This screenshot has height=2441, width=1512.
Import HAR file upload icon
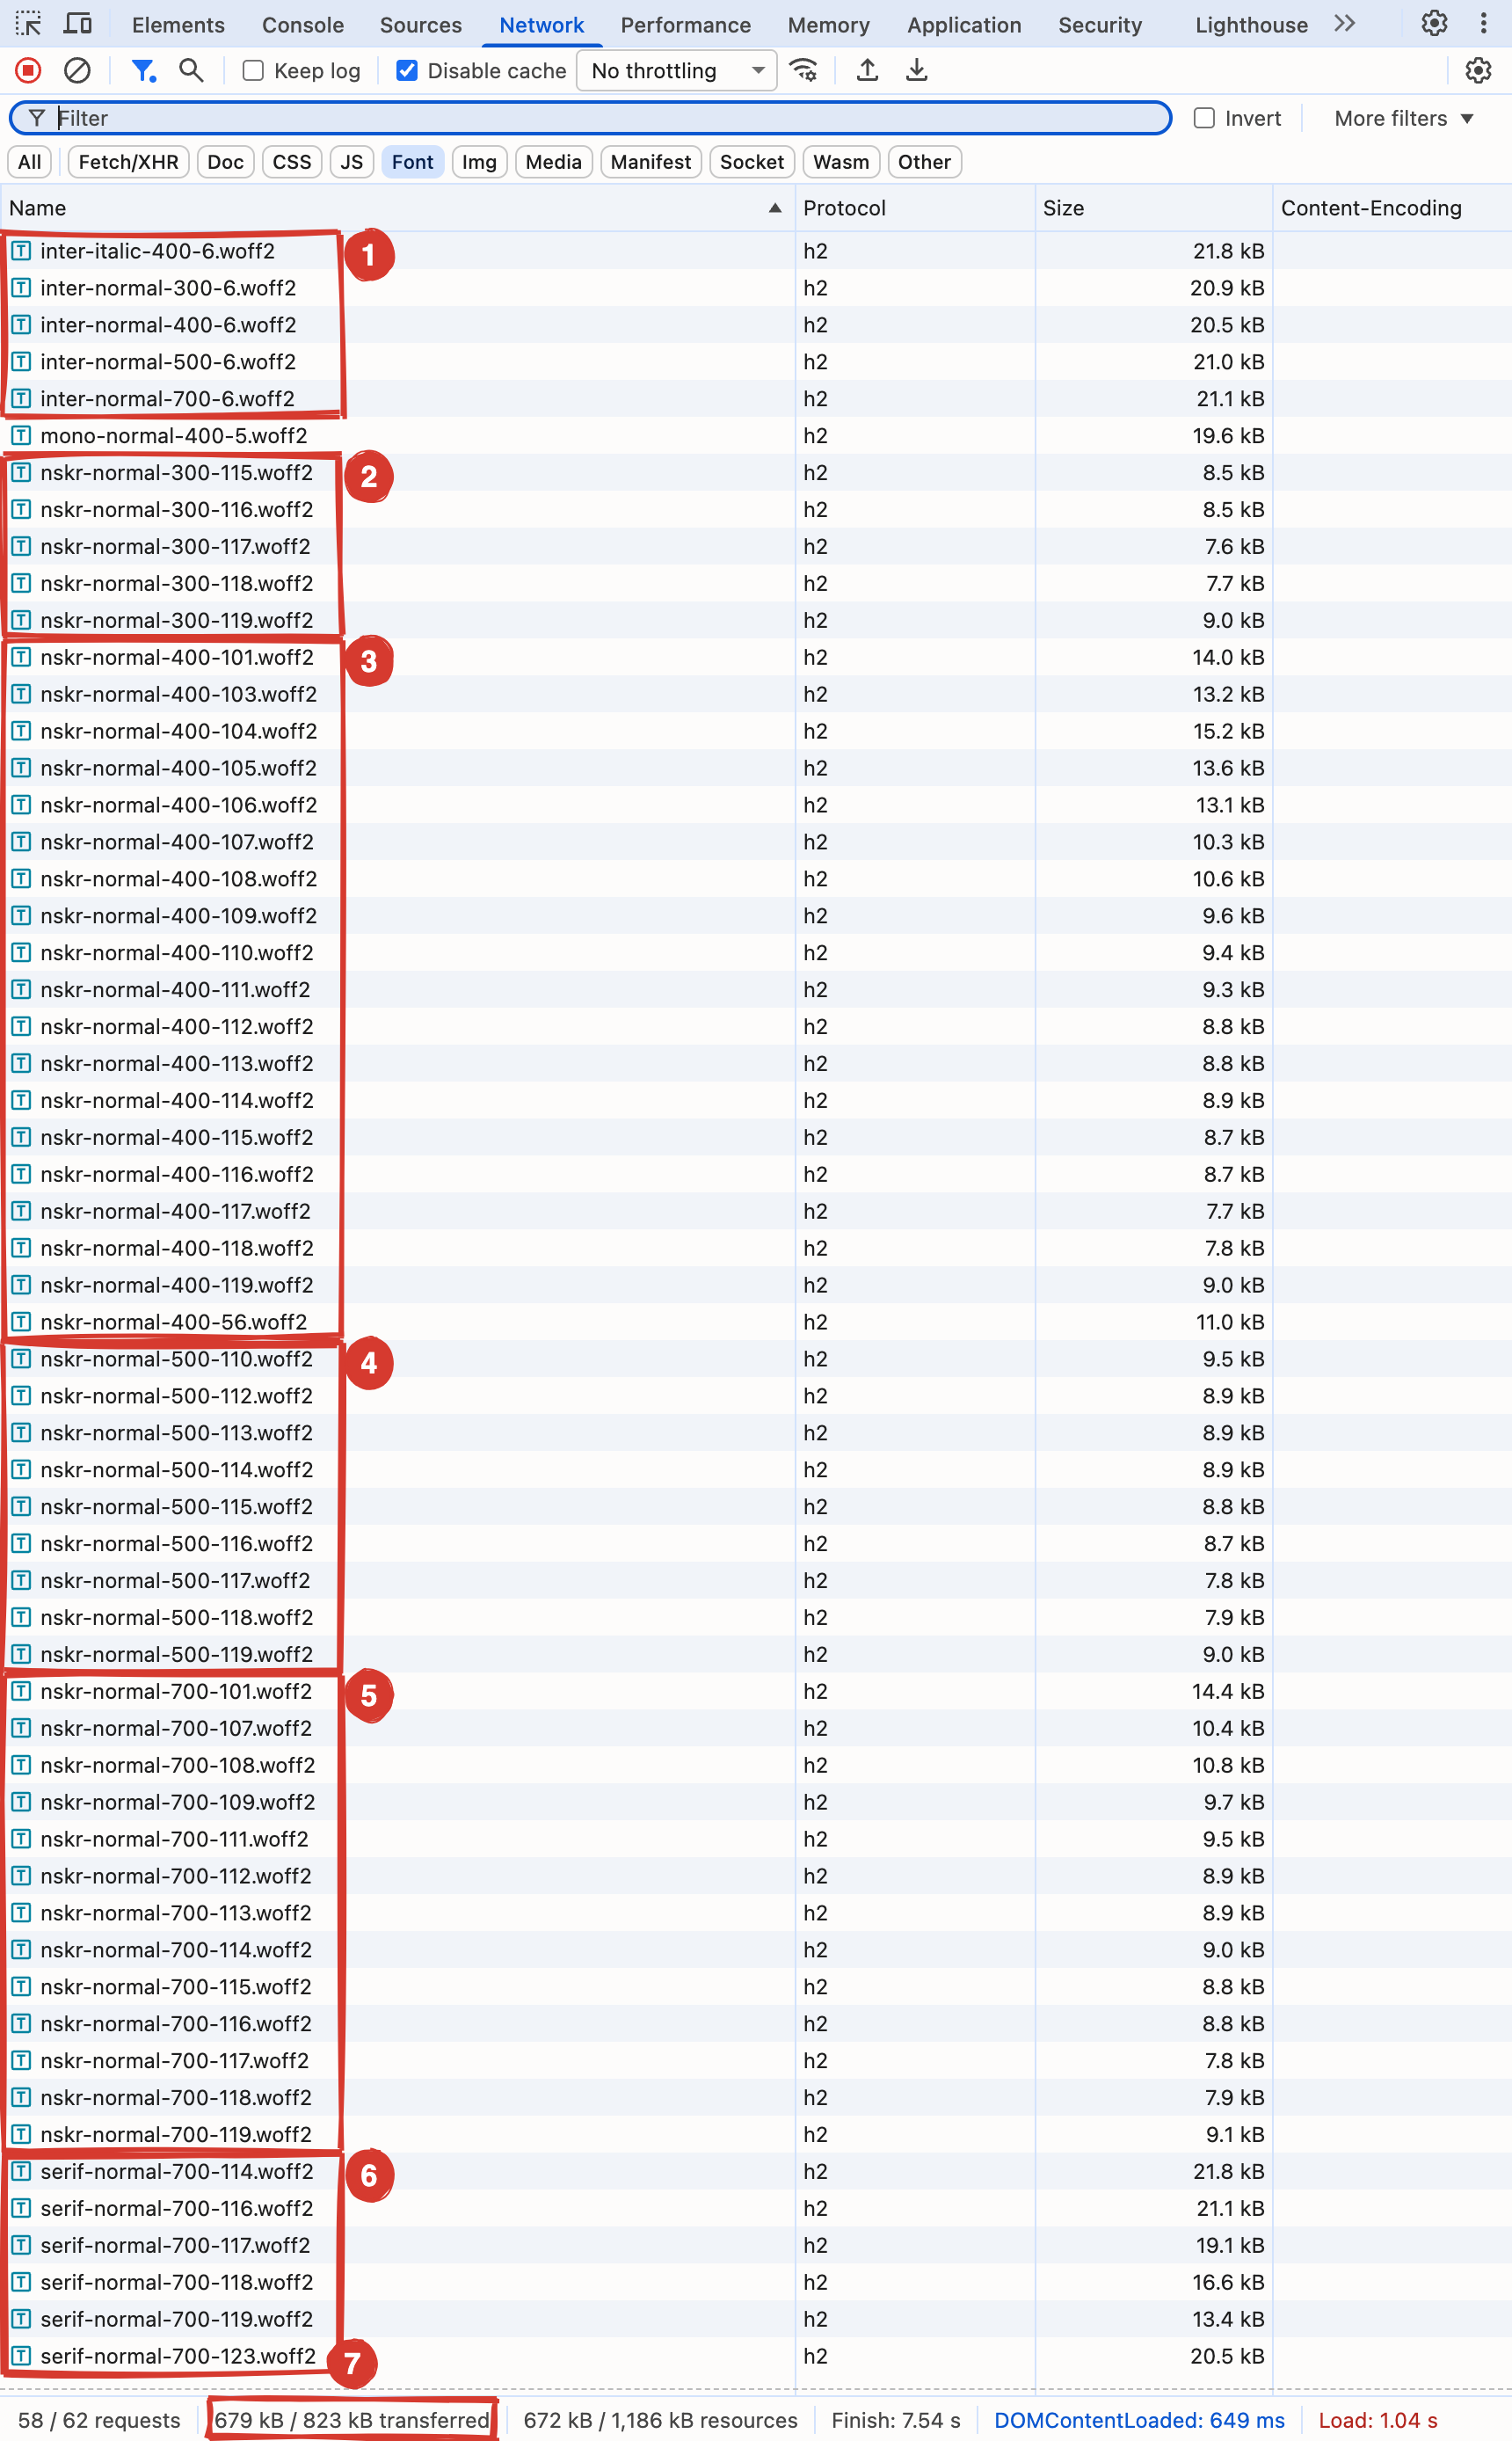click(x=868, y=70)
